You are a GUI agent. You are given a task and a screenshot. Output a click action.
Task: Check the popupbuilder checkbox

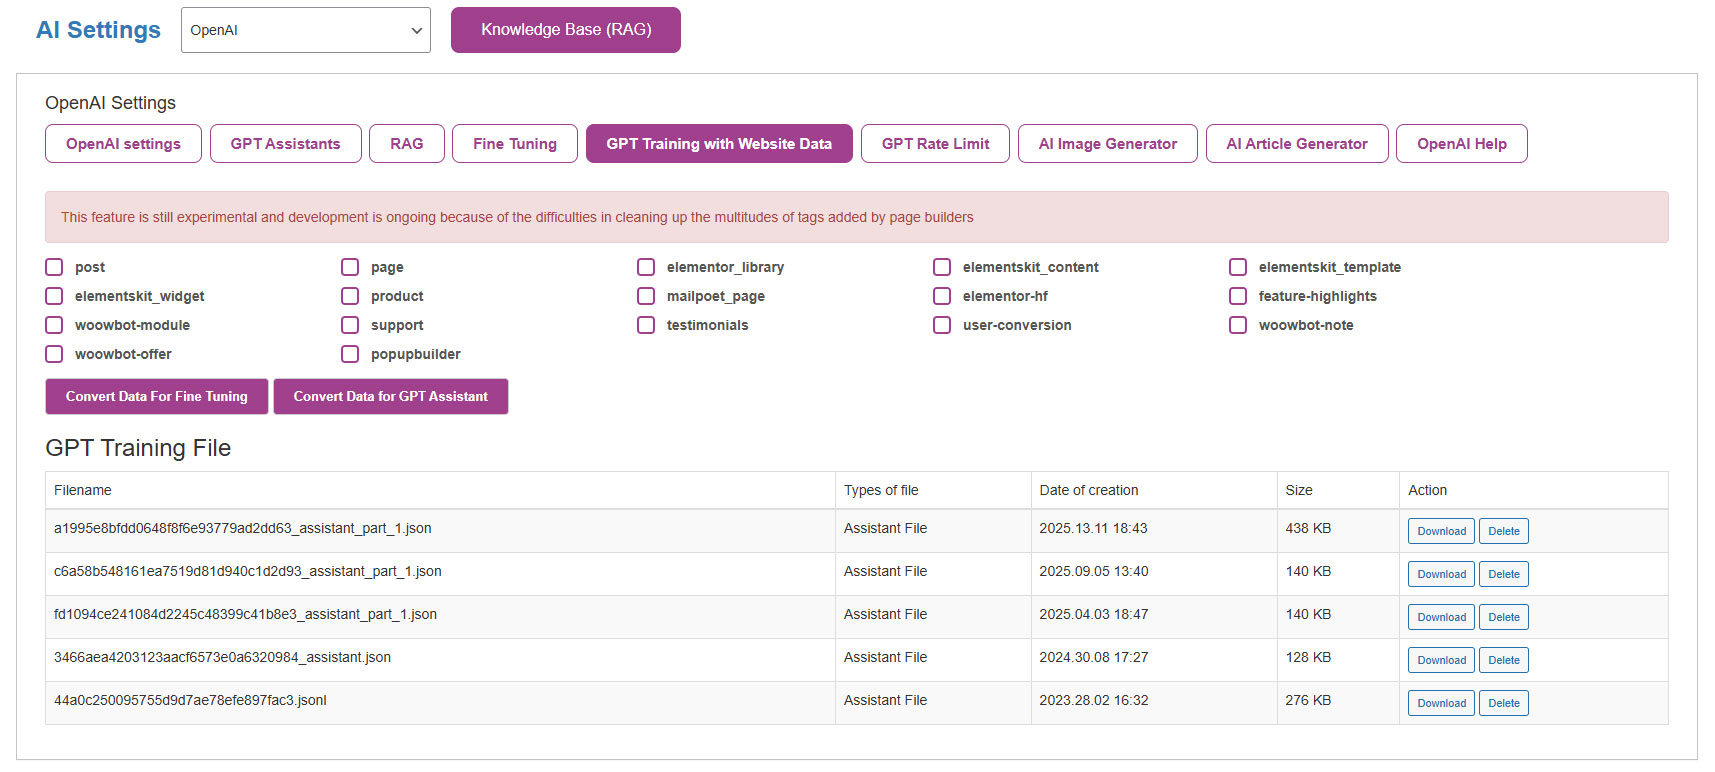pyautogui.click(x=350, y=354)
